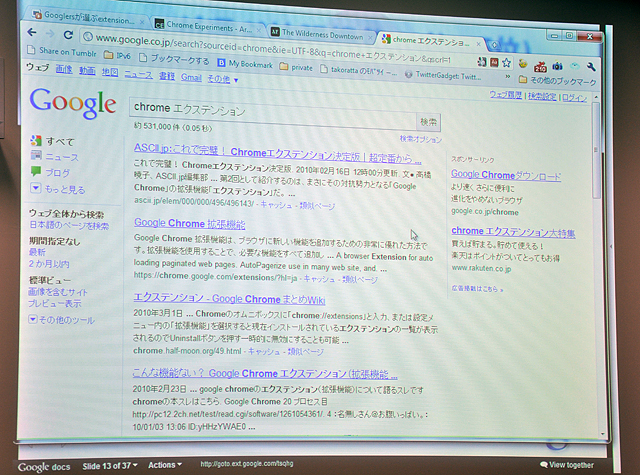This screenshot has width=640, height=475.
Task: Select プレビュー表示 view
Action: pos(54,303)
